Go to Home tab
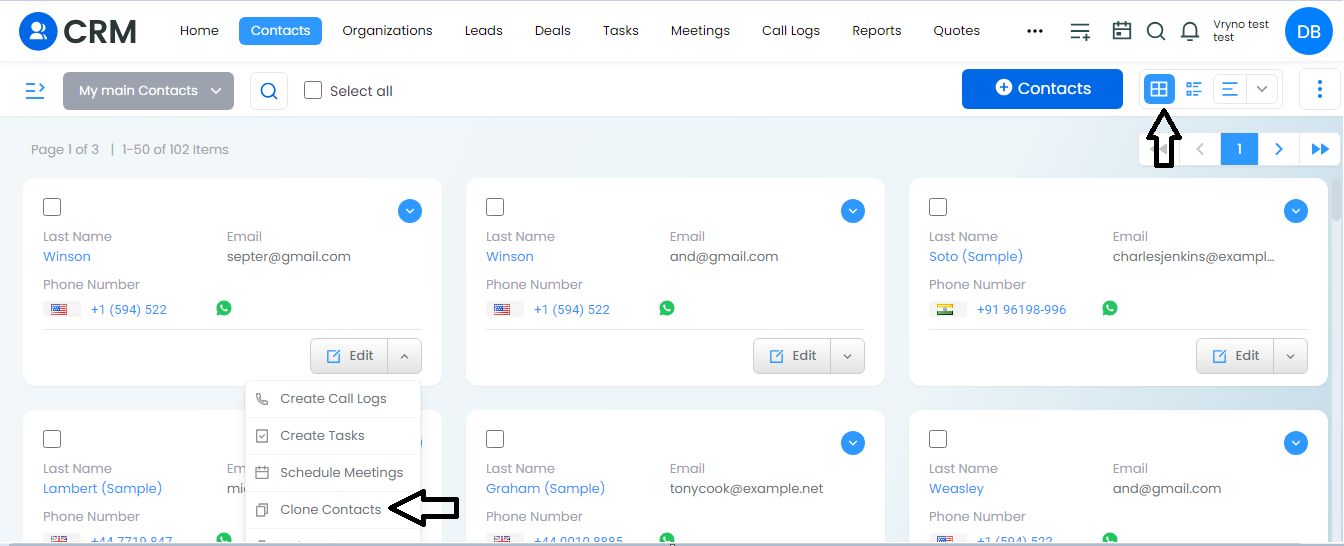The image size is (1344, 546). coord(199,31)
